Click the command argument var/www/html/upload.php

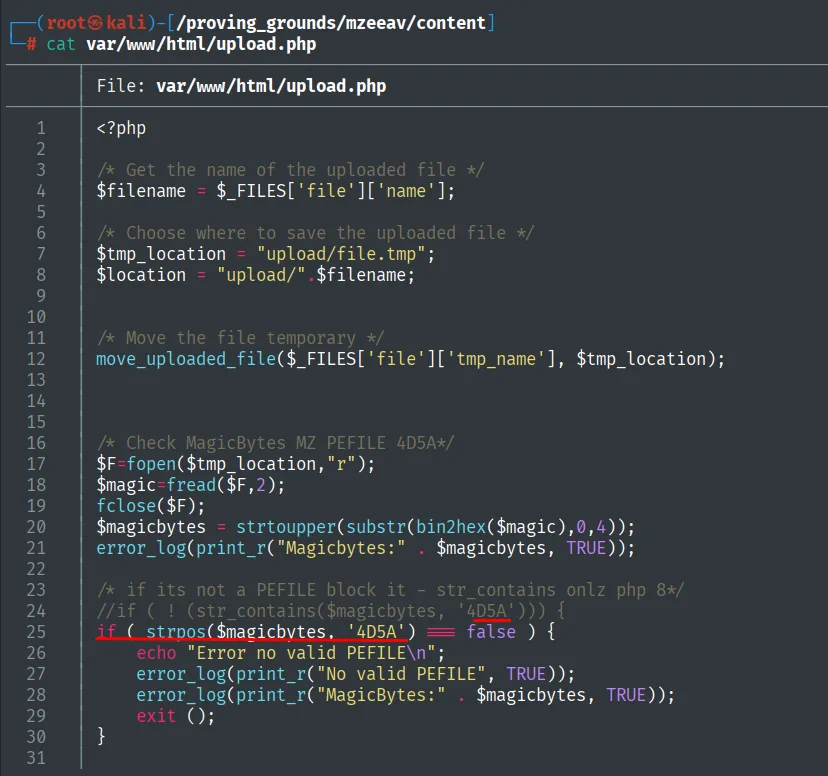201,44
